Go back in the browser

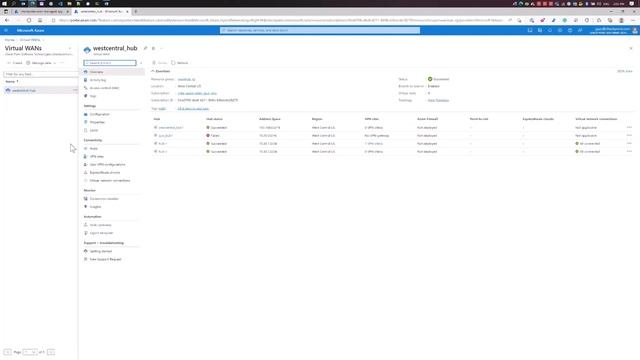pos(7,20)
